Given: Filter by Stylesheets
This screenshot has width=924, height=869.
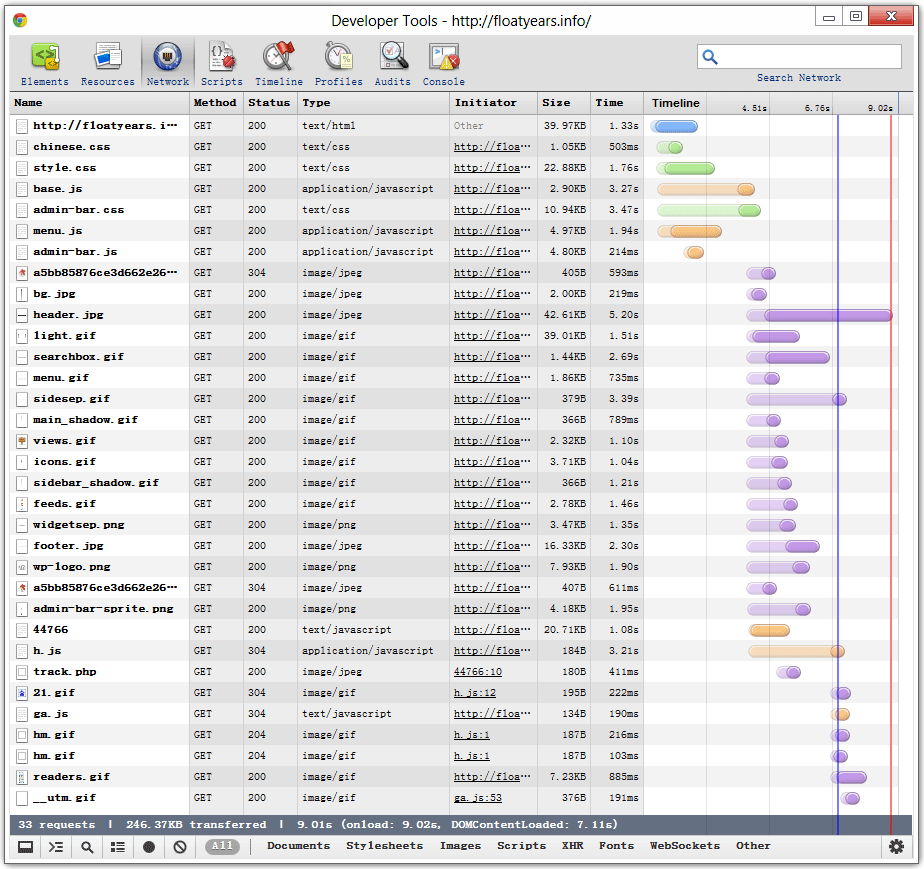Looking at the screenshot, I should coord(385,845).
